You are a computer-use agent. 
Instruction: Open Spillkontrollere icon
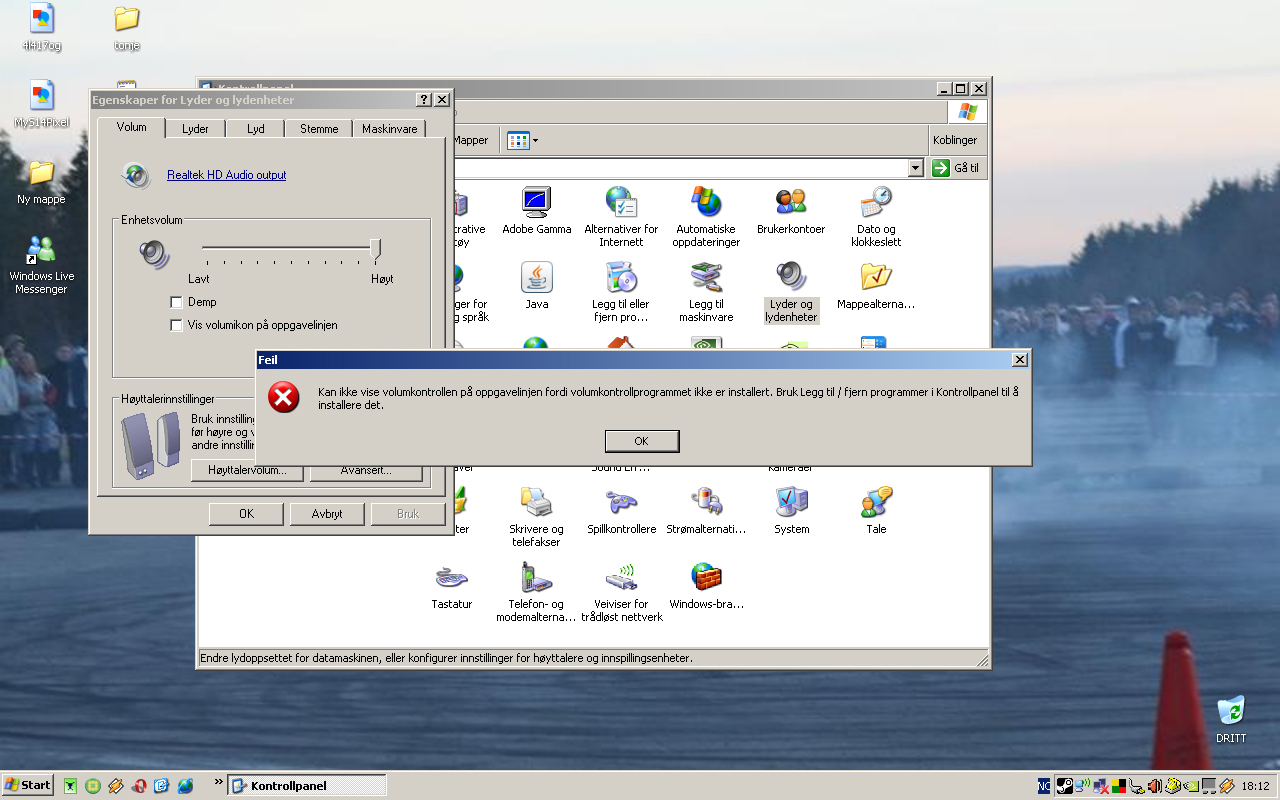[x=621, y=503]
